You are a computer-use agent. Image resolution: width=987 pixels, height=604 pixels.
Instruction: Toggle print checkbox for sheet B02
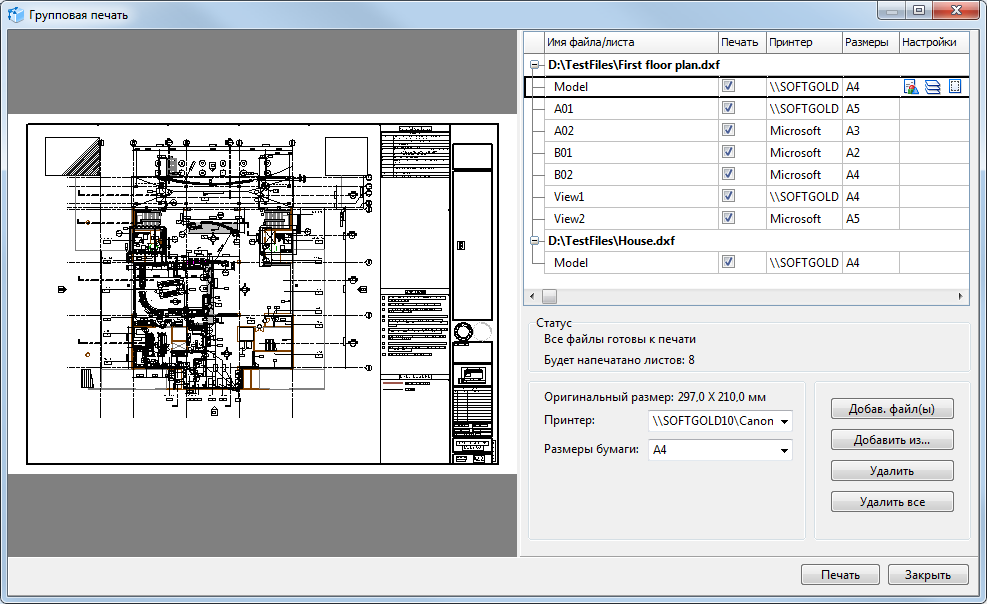729,174
